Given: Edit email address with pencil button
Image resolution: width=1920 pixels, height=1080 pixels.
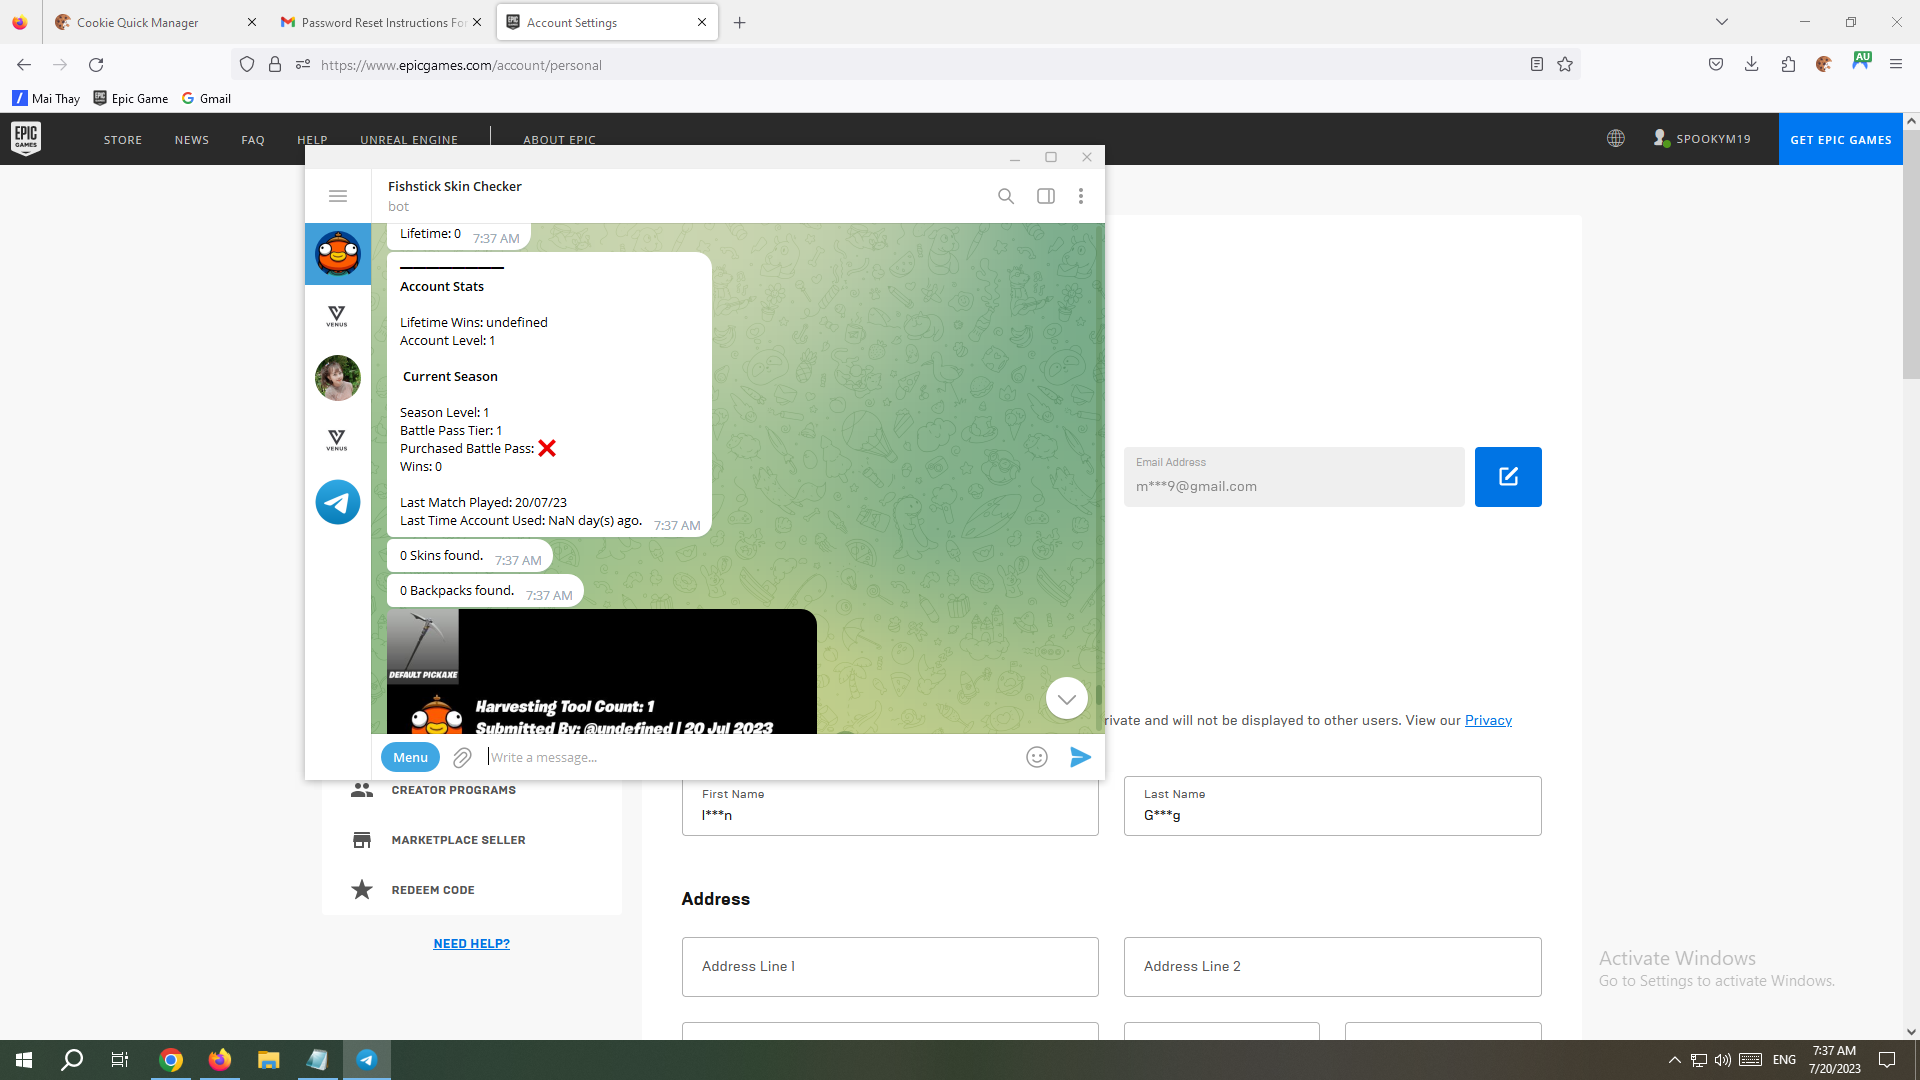Looking at the screenshot, I should [1508, 477].
